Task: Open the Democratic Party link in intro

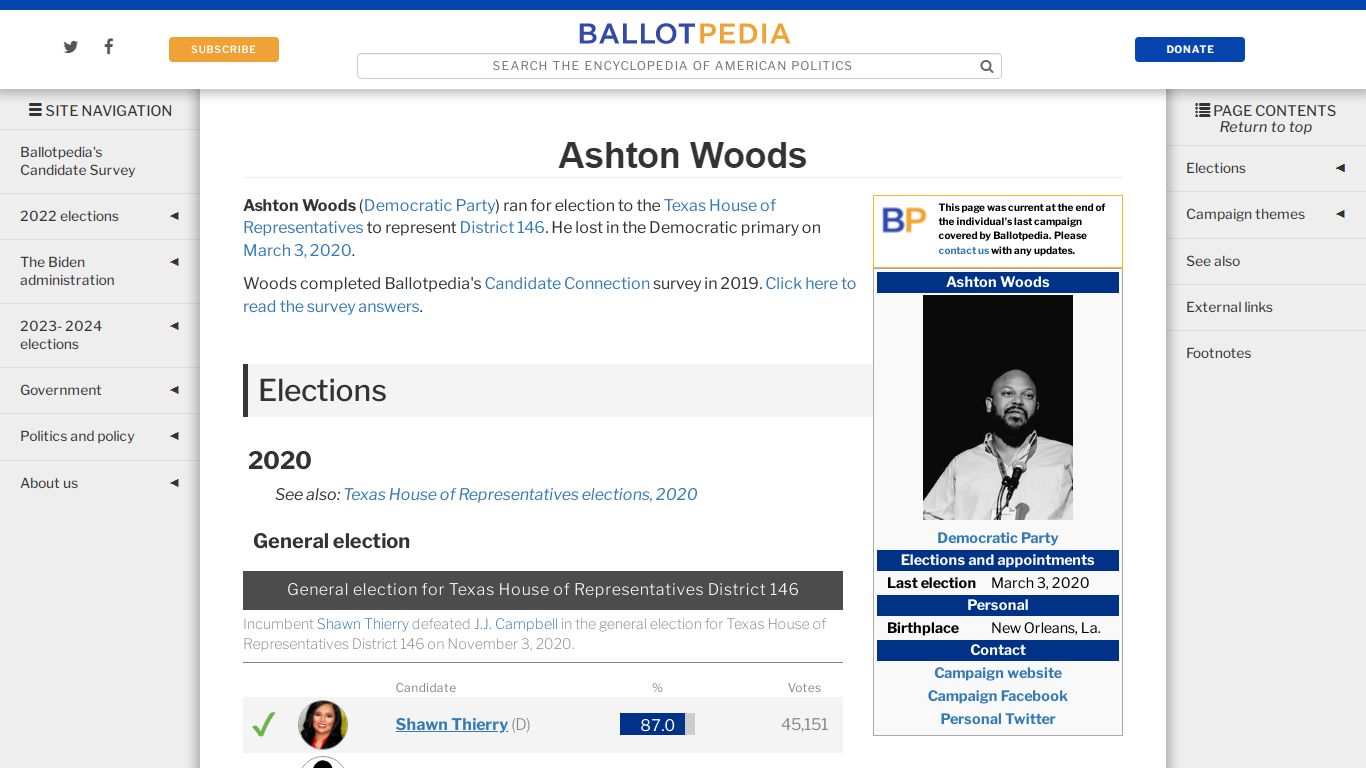Action: tap(430, 205)
